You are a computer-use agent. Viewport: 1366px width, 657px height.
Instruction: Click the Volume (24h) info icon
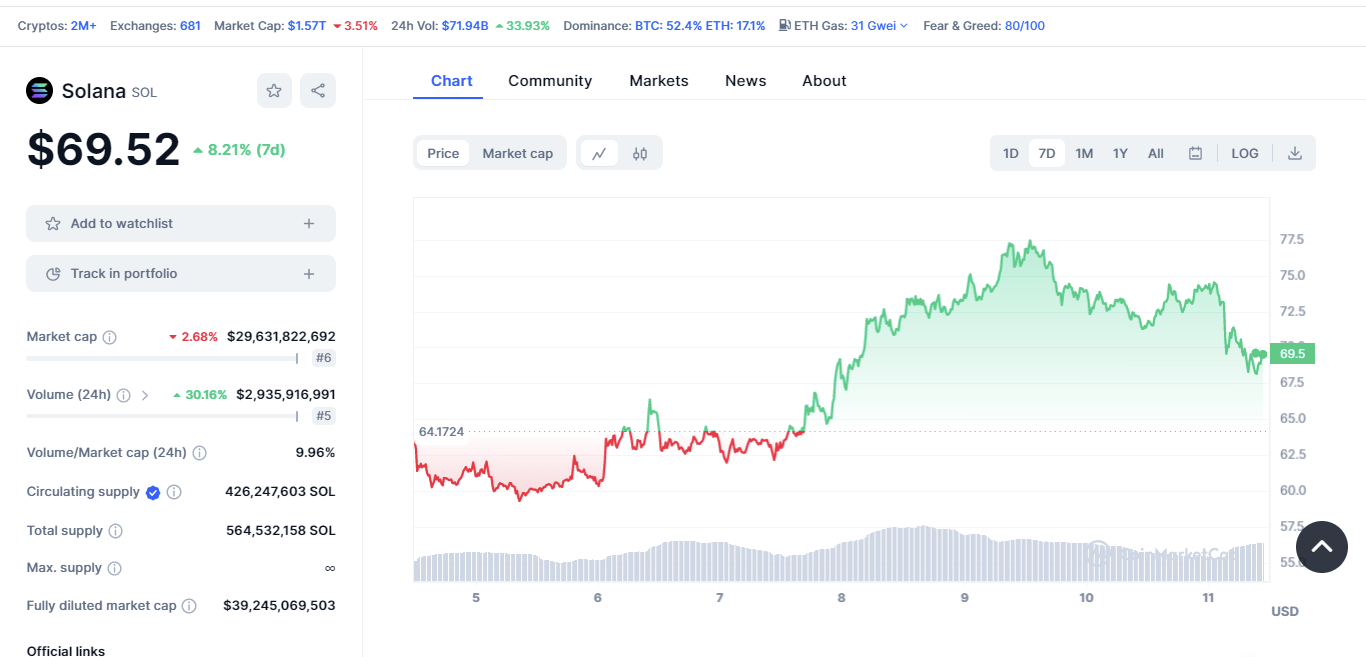point(123,395)
